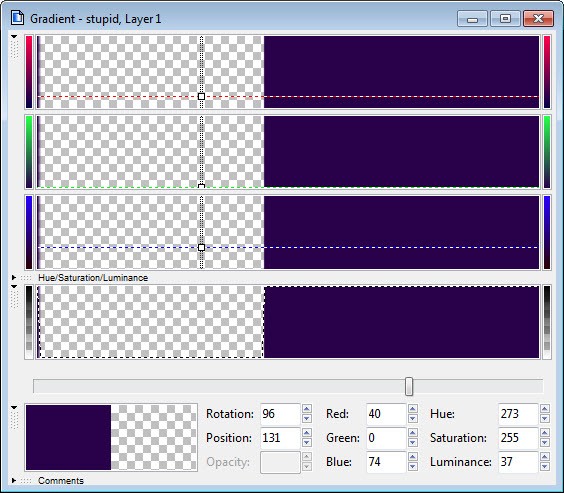Screen dimensions: 564x493
Task: Click the horizontal gradient slider thumb
Action: click(409, 387)
